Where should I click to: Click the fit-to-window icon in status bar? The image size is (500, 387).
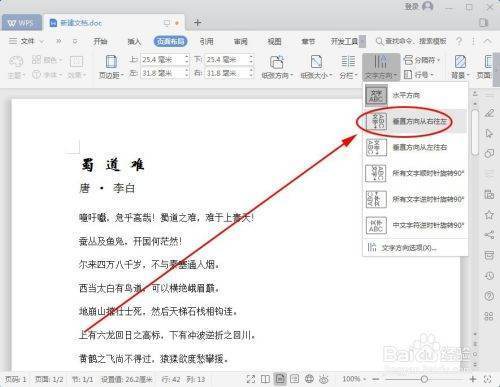click(488, 379)
